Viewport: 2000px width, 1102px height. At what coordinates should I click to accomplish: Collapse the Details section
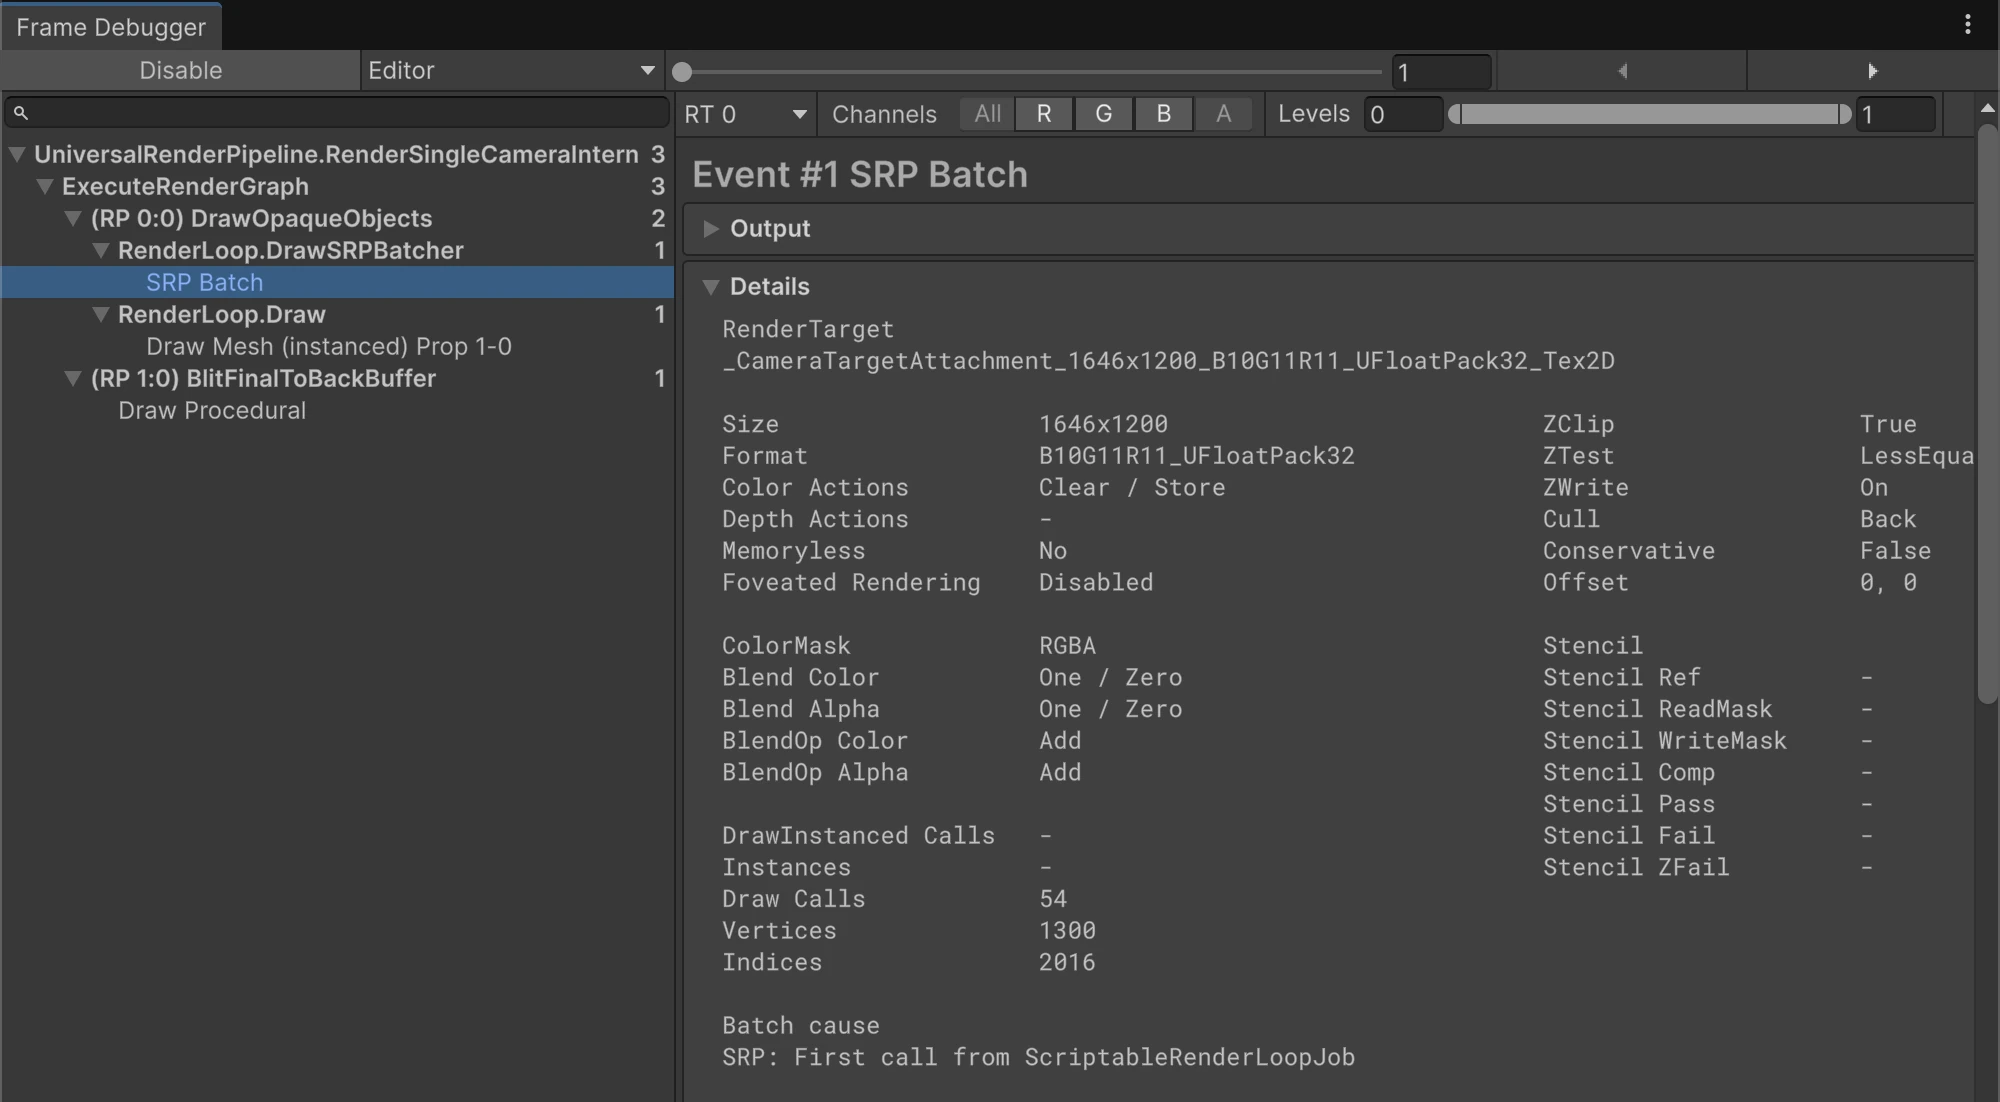[711, 287]
